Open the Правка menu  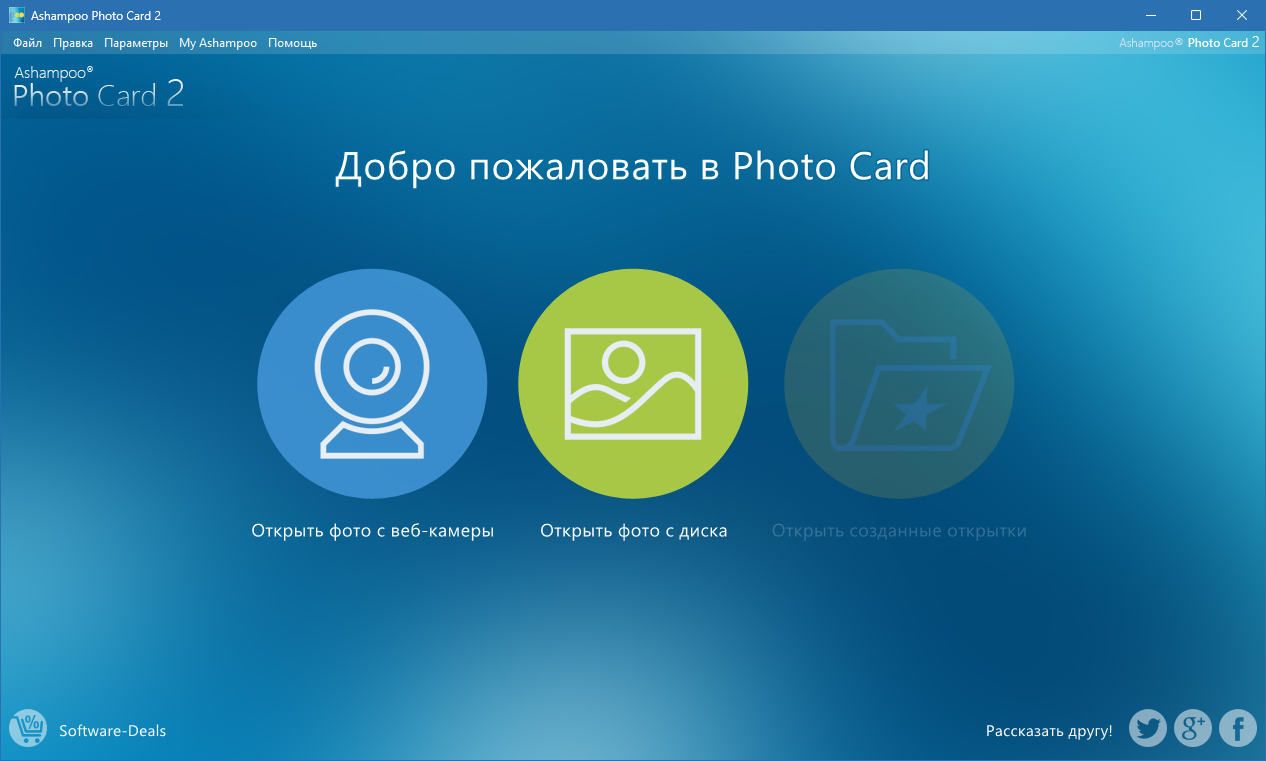point(73,43)
